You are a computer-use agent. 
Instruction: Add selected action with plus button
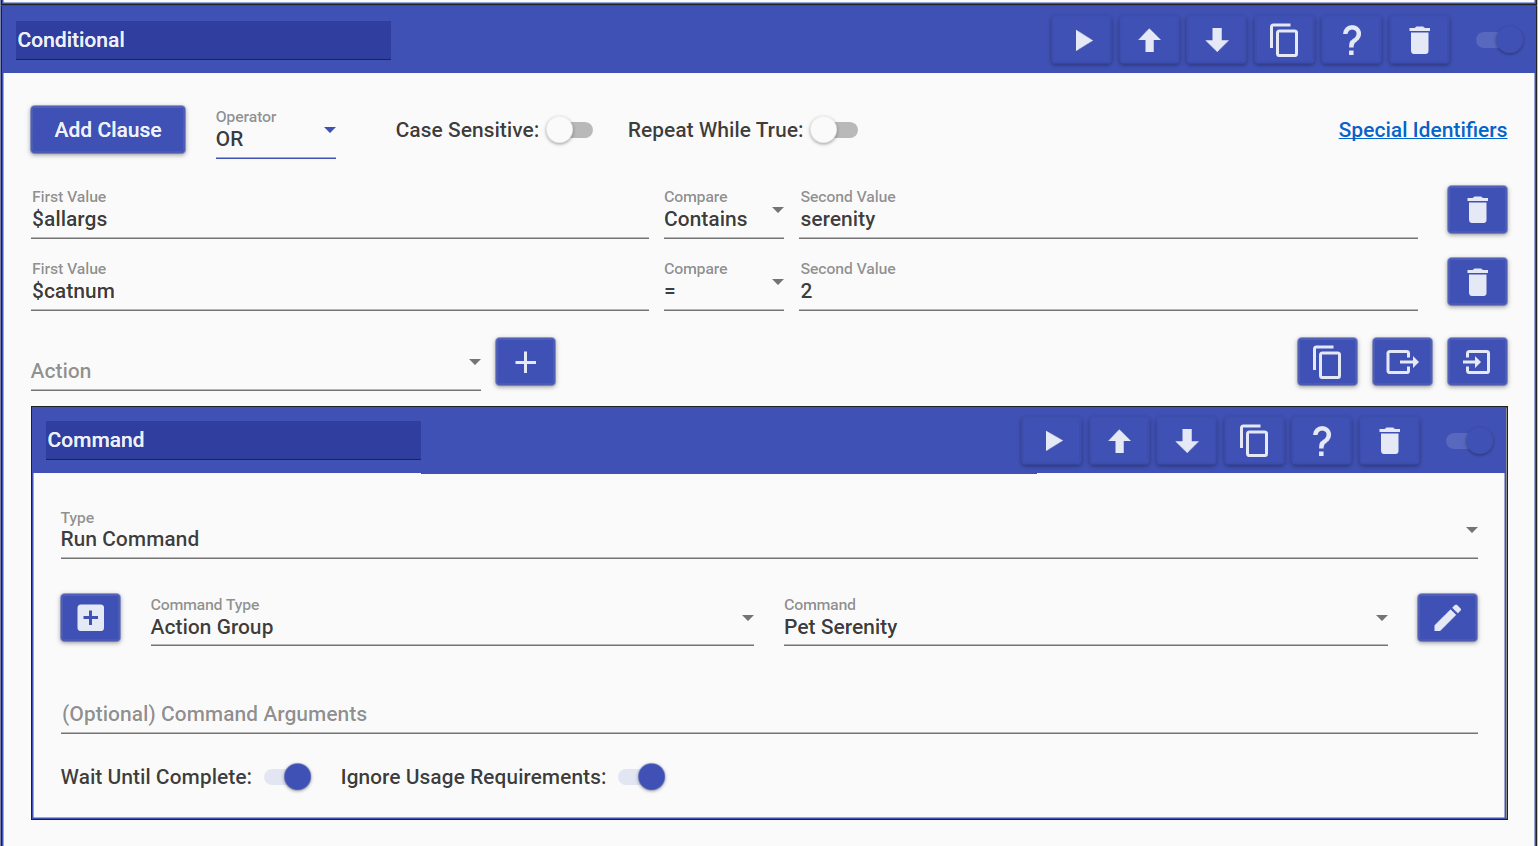[x=525, y=362]
